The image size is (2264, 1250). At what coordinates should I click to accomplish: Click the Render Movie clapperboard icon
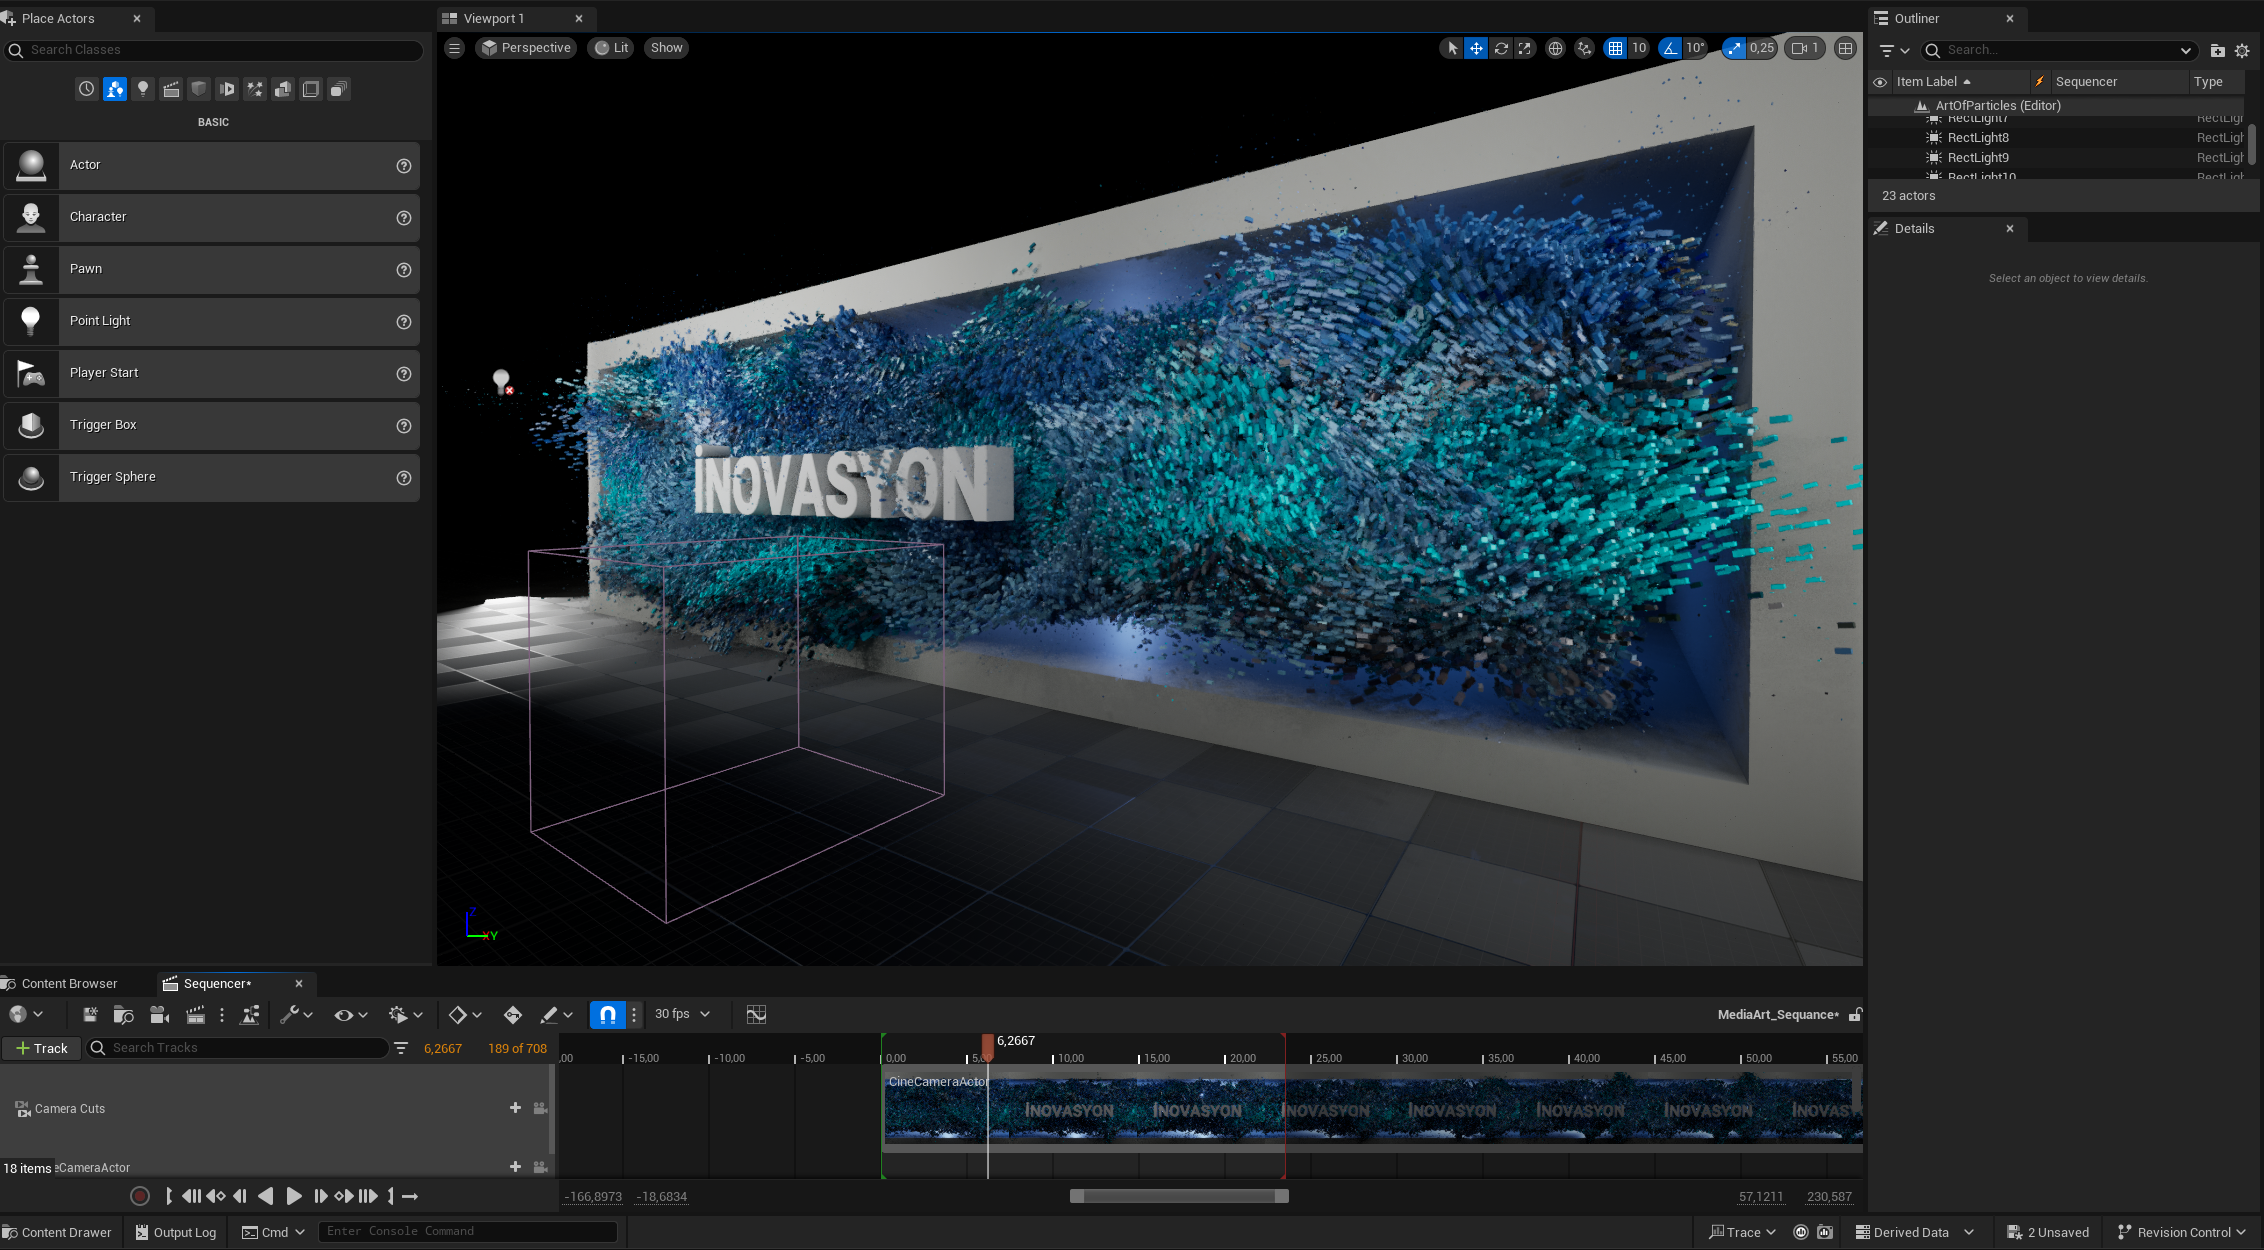click(x=195, y=1015)
